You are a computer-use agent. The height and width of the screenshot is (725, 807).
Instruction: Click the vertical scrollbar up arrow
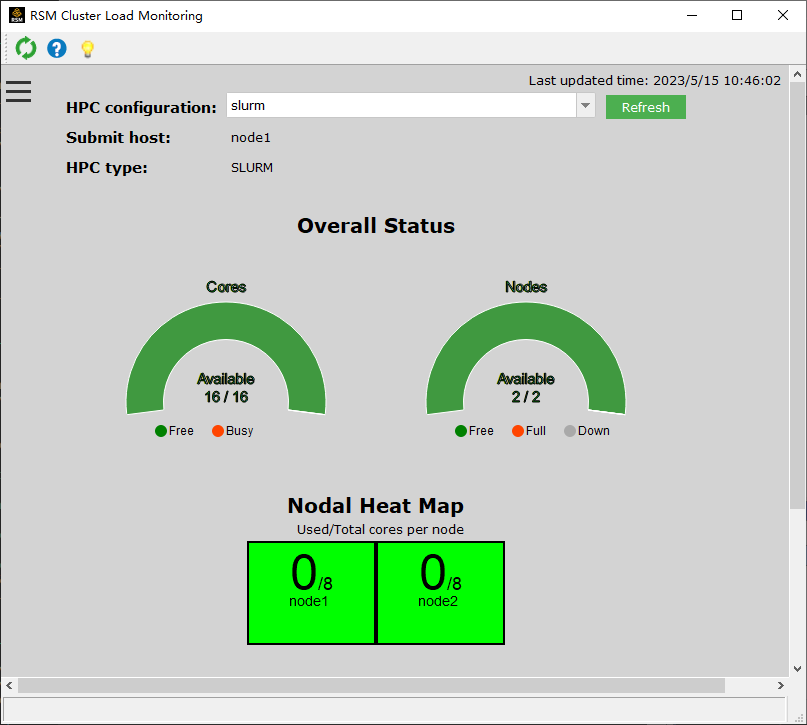coord(797,75)
